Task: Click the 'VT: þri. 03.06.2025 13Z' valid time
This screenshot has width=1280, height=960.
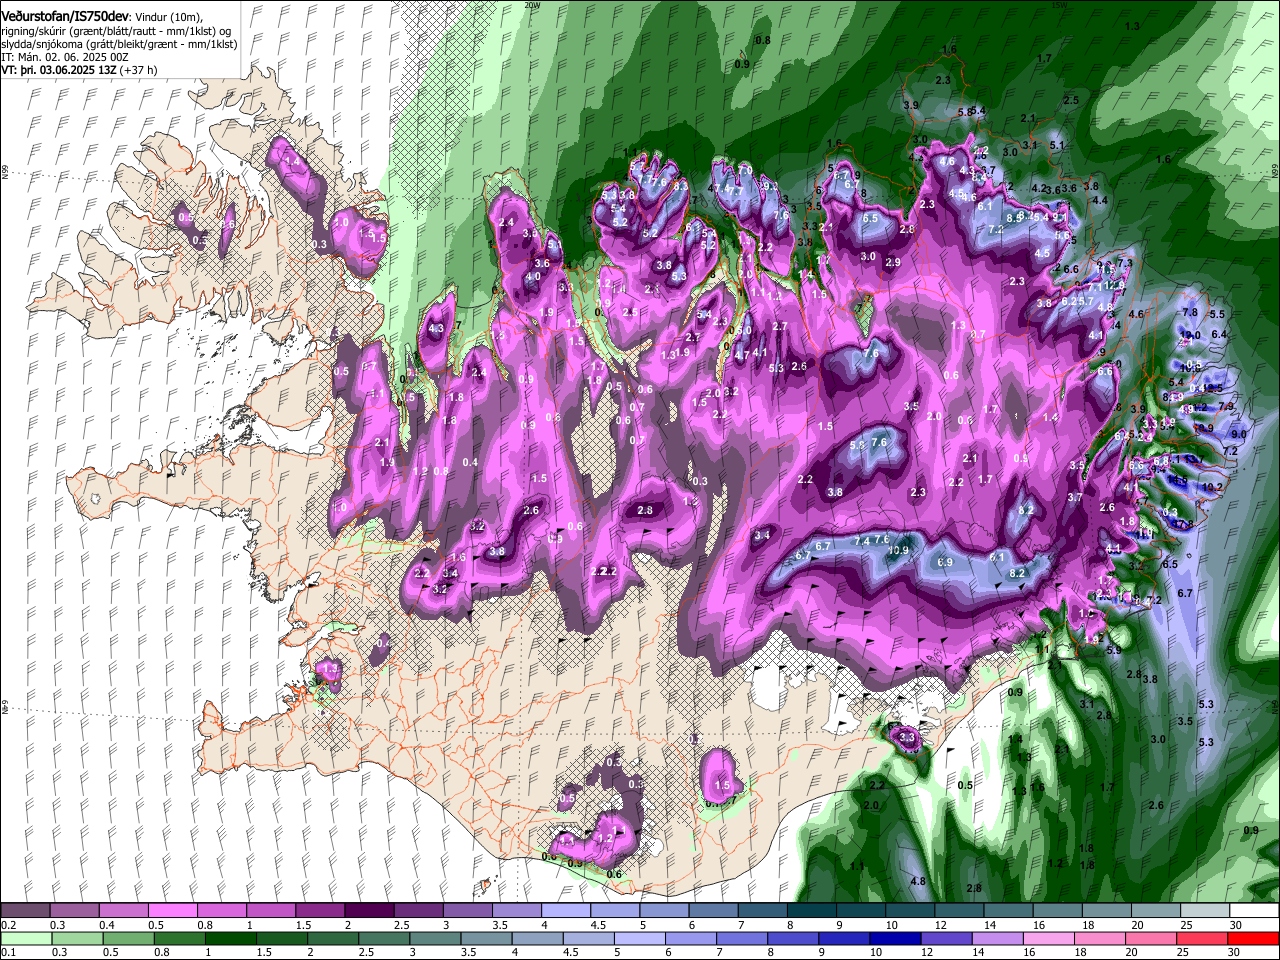Action: click(x=59, y=71)
